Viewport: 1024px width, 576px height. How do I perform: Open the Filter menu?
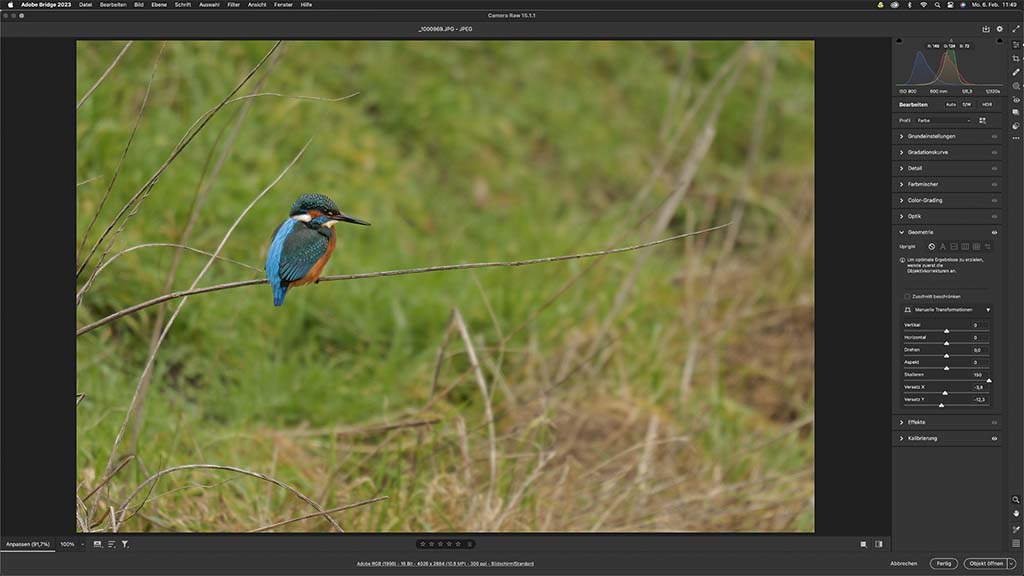point(233,5)
